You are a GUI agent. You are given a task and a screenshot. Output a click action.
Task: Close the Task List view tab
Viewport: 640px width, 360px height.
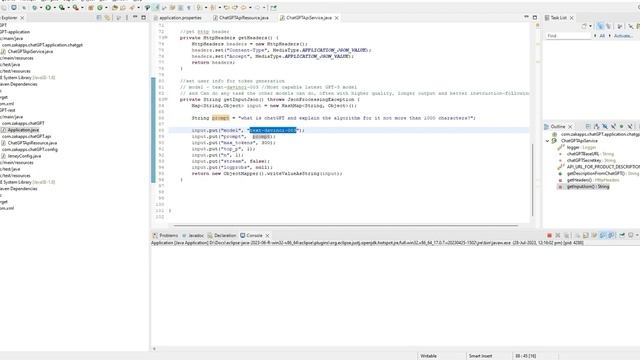coord(571,18)
